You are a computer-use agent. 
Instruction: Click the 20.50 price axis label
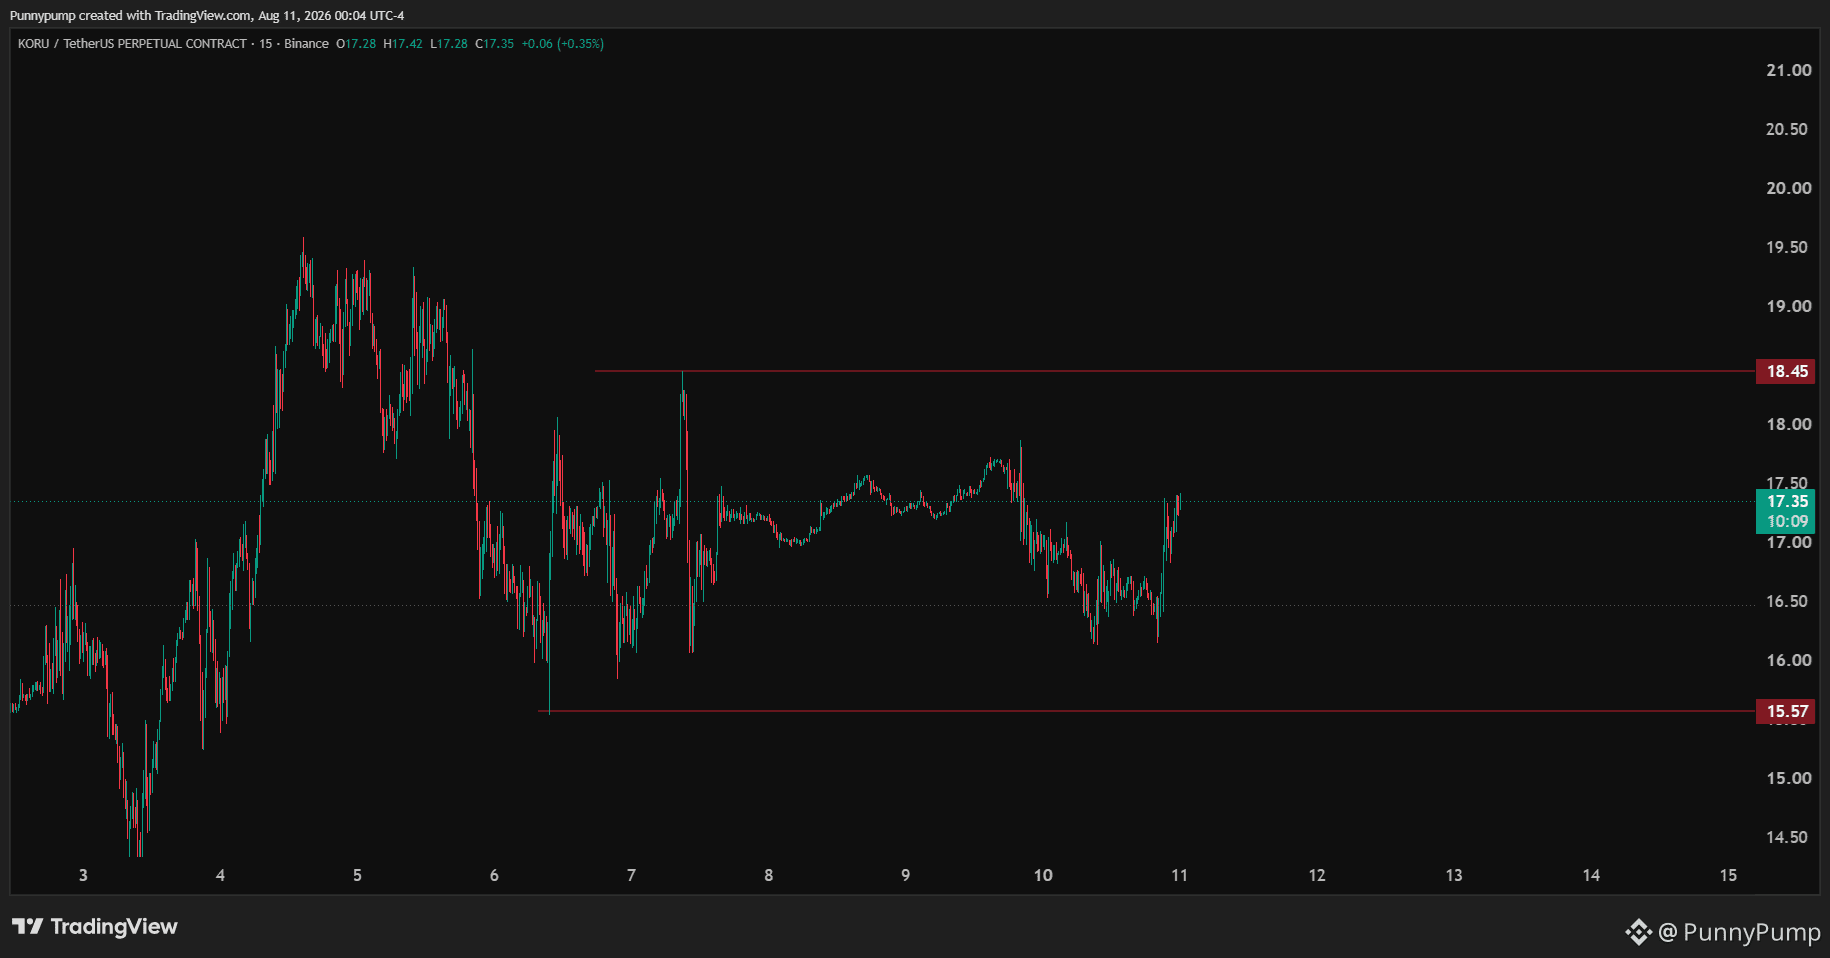1788,129
